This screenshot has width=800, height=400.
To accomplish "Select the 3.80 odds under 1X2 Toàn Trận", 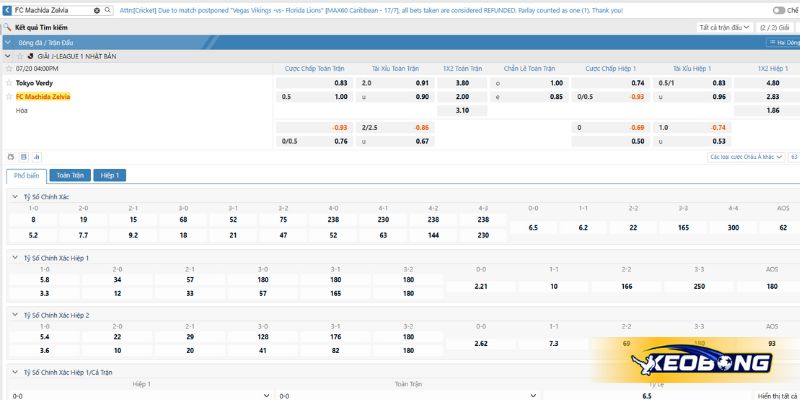I will click(x=462, y=83).
